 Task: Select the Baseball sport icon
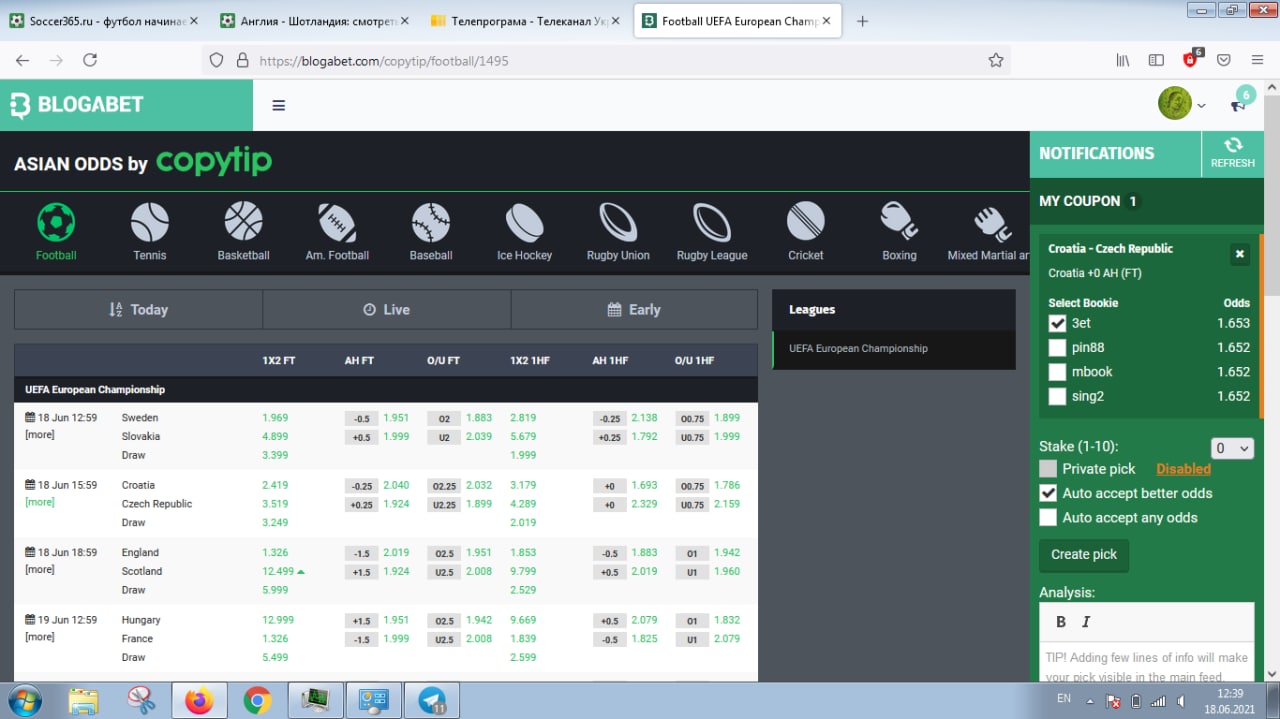point(431,222)
